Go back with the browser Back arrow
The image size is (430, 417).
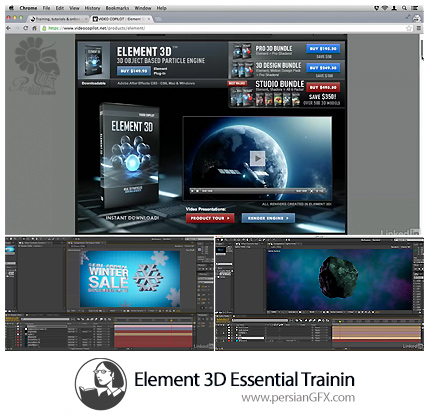pyautogui.click(x=9, y=28)
